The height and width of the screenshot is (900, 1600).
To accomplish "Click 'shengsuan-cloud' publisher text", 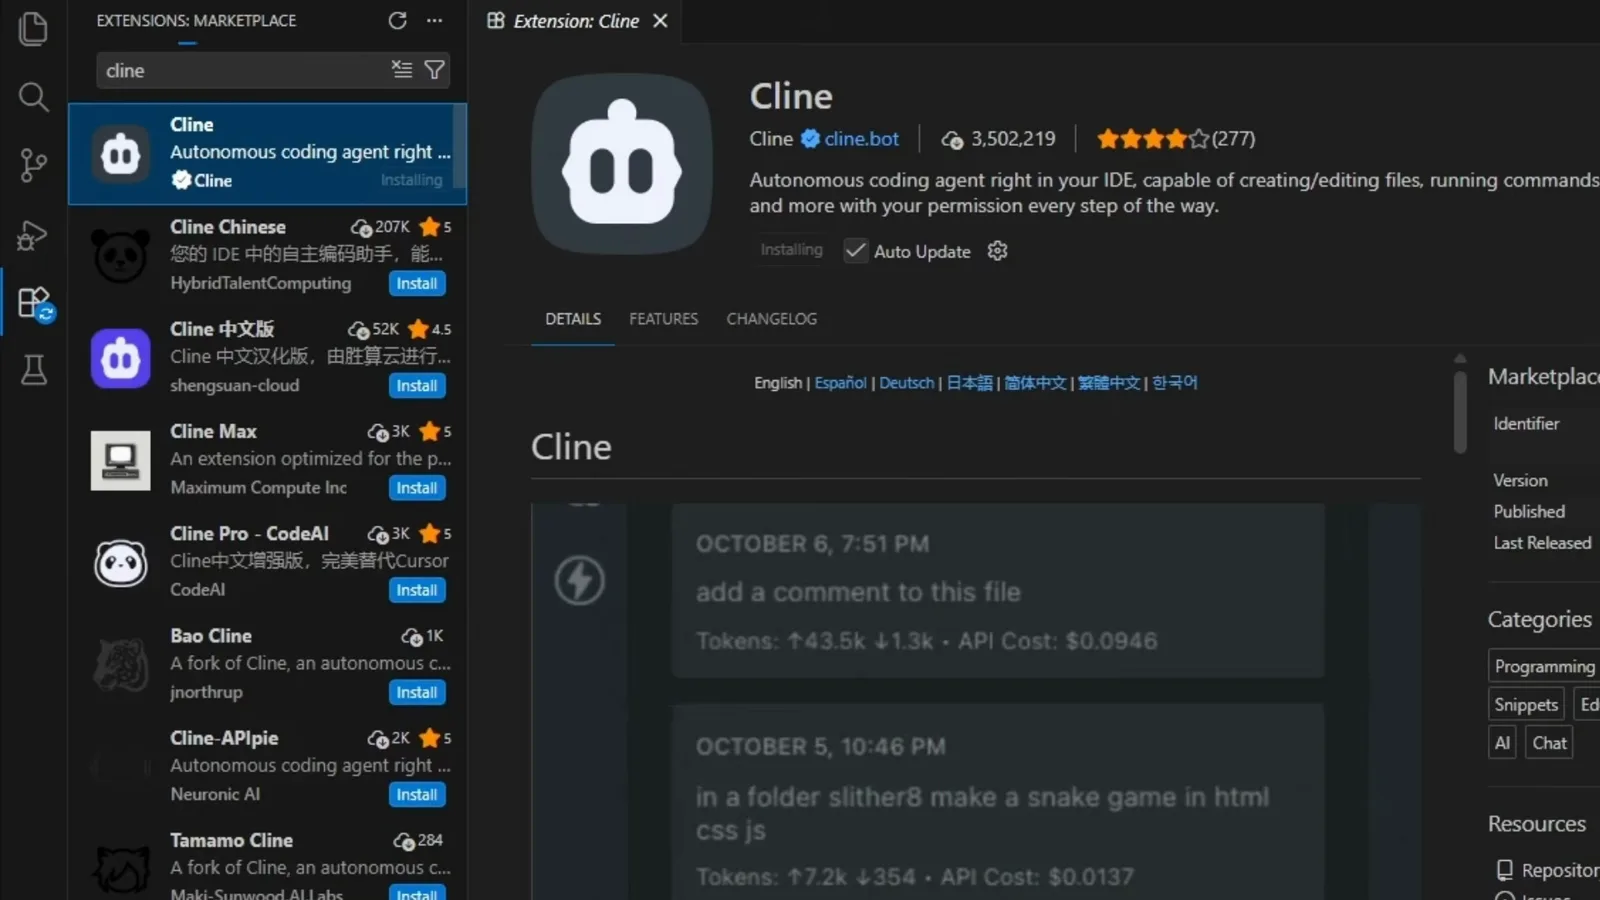I will point(234,385).
